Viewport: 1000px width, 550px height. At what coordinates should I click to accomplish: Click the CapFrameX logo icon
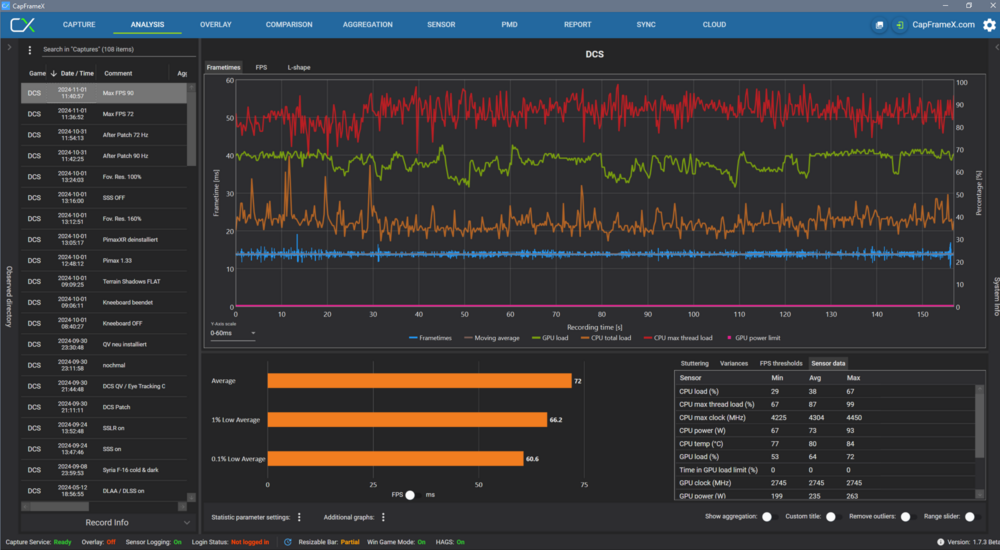23,24
